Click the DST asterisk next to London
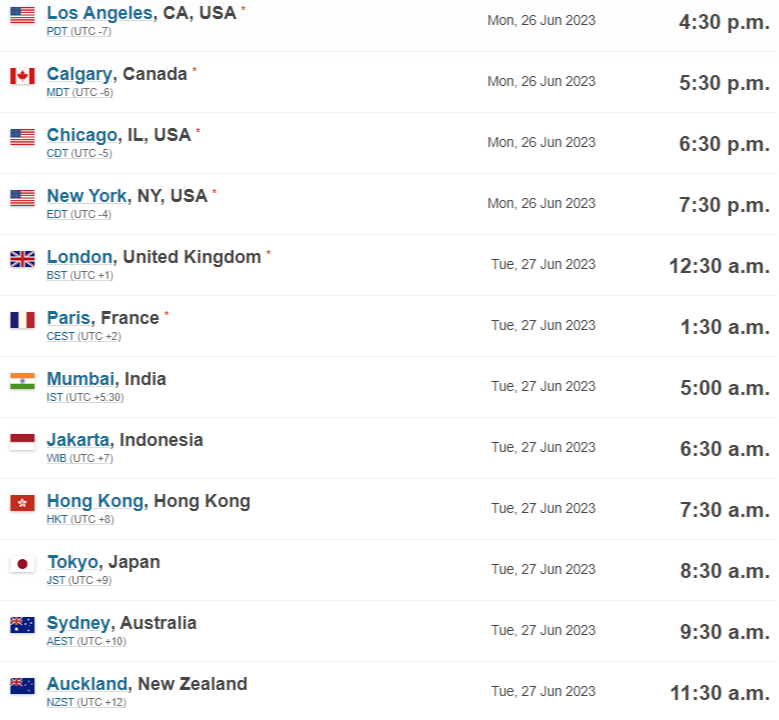Image resolution: width=779 pixels, height=720 pixels. [268, 253]
